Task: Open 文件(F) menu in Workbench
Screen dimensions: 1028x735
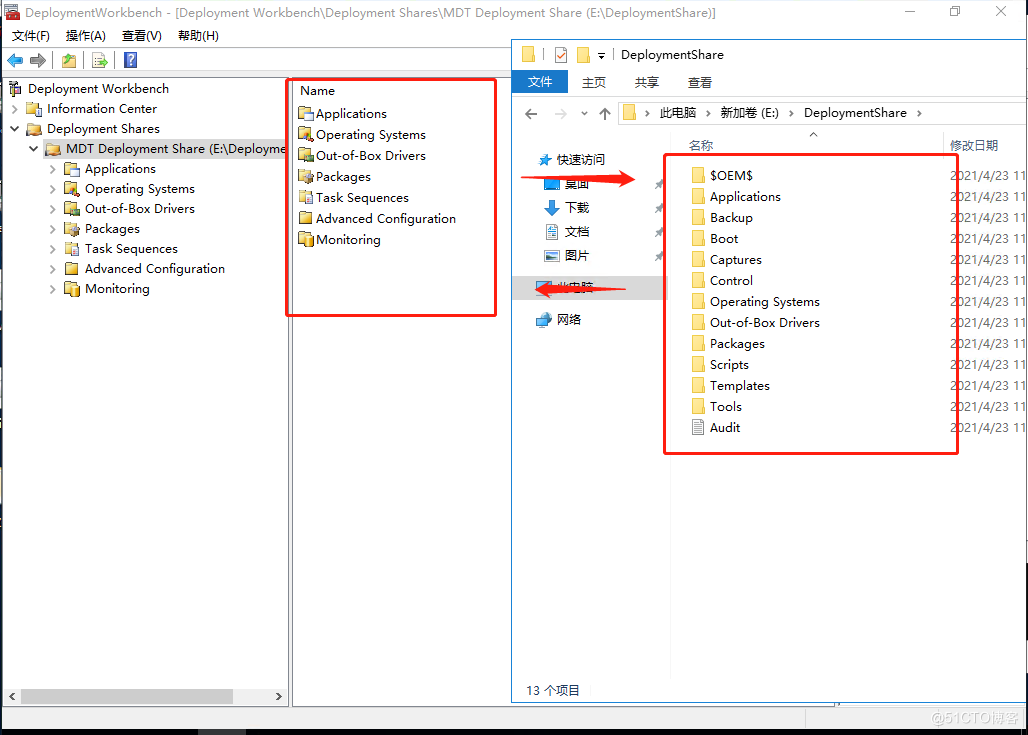Action: tap(31, 35)
